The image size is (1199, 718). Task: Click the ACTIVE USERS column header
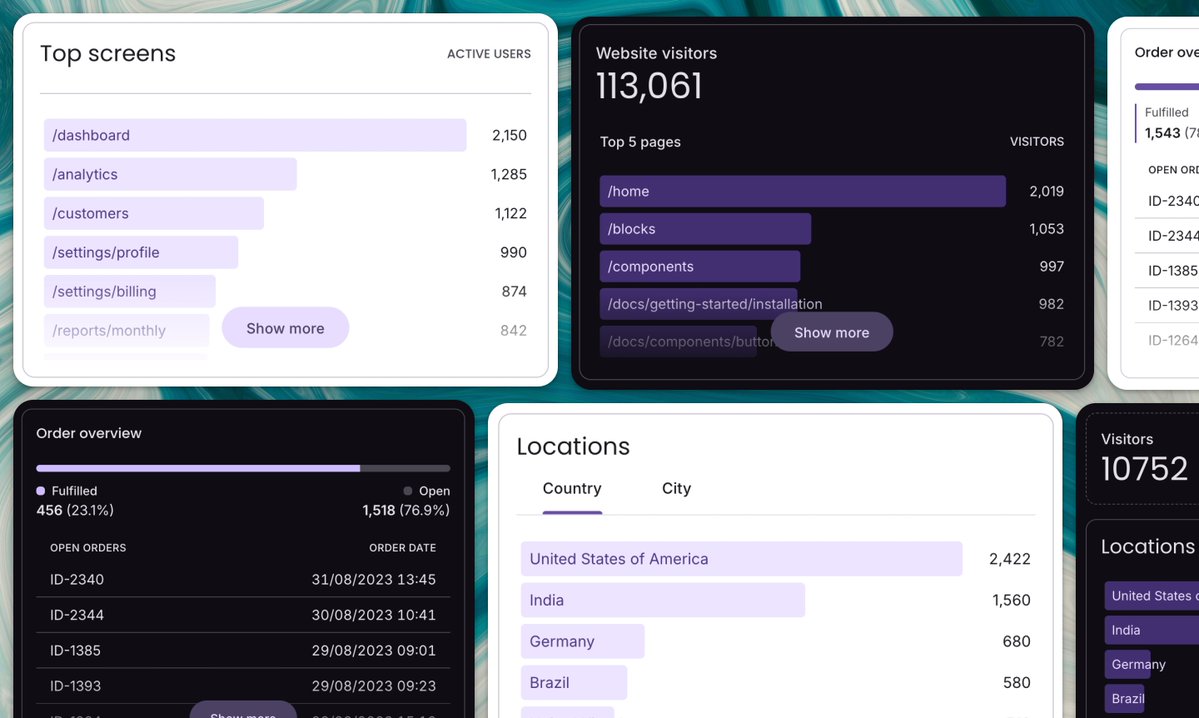point(489,54)
